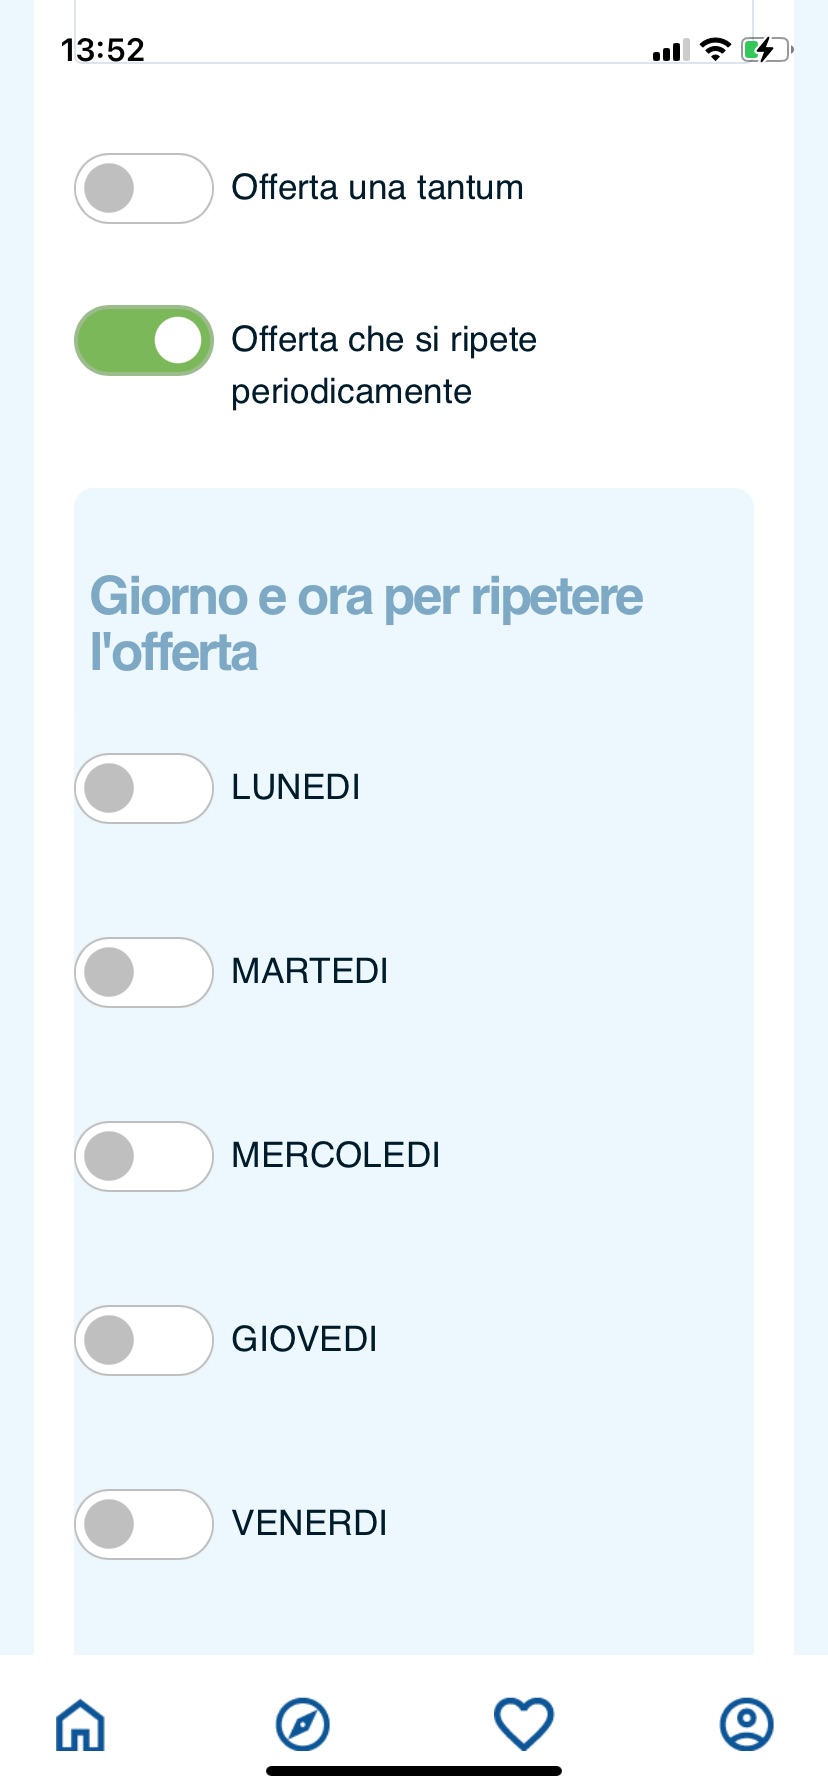Viewport: 828px width, 1792px height.
Task: Toggle the MERCOLEDI switch on
Action: 144,1156
